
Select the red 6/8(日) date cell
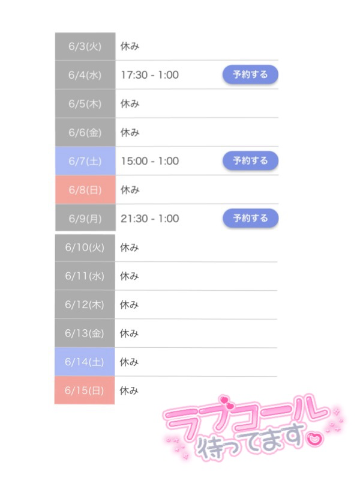(85, 190)
